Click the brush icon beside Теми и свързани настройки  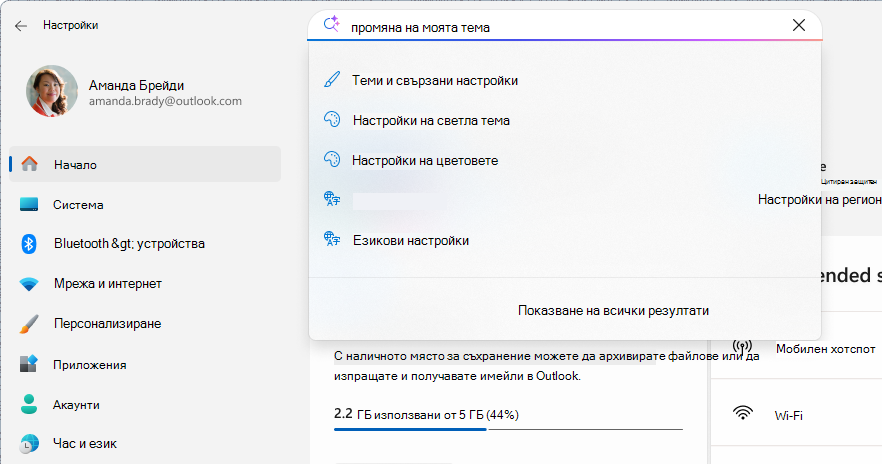point(332,79)
